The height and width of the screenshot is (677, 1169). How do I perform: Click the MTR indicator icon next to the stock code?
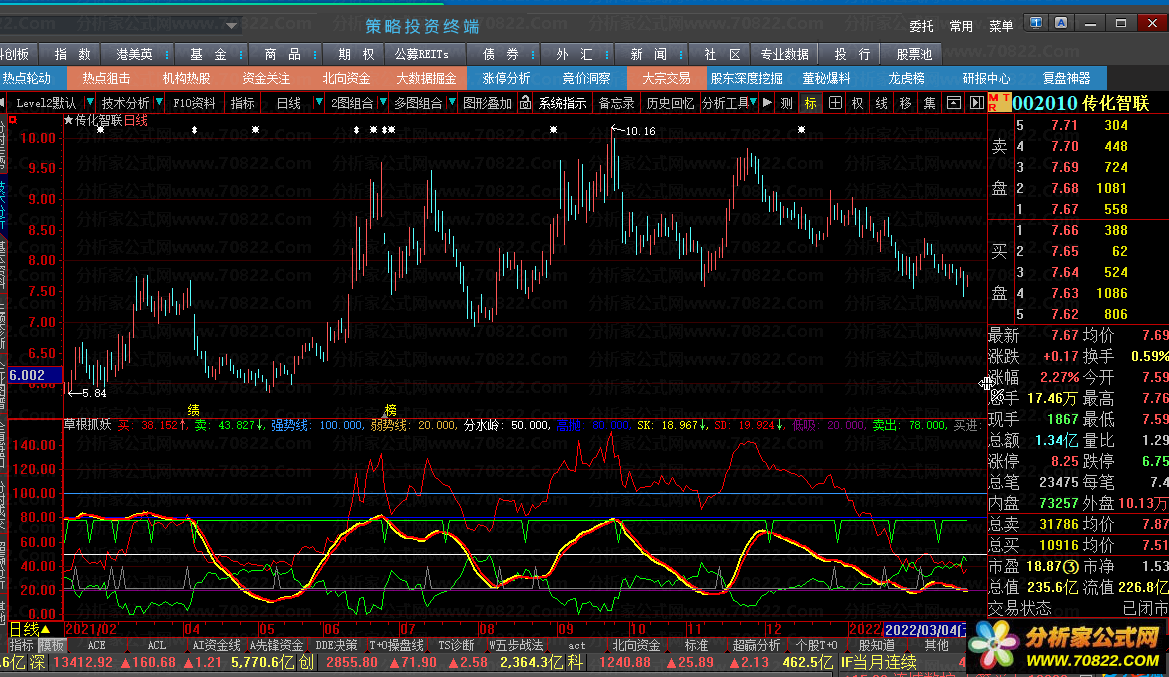pyautogui.click(x=999, y=102)
